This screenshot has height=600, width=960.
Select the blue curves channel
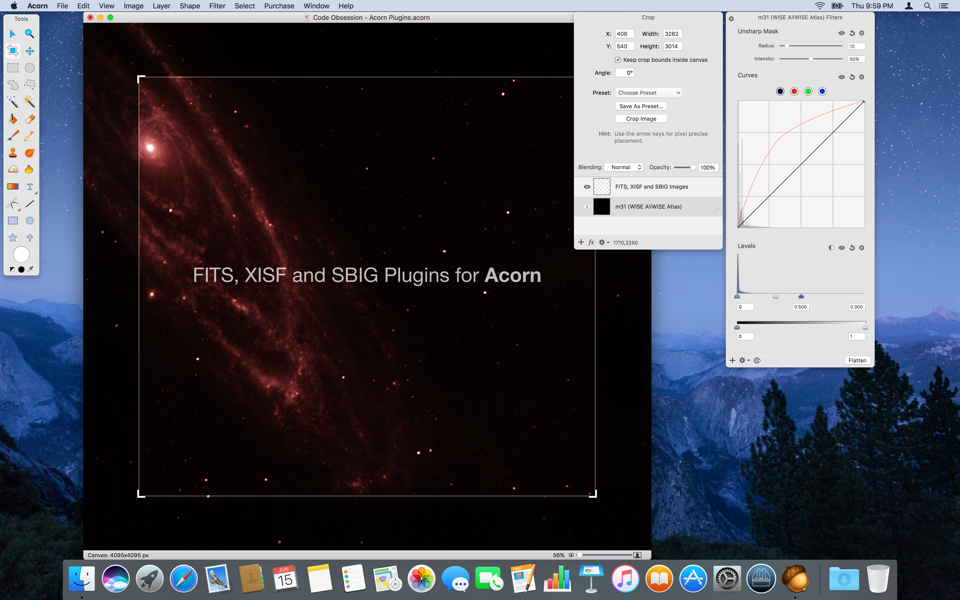pyautogui.click(x=822, y=91)
